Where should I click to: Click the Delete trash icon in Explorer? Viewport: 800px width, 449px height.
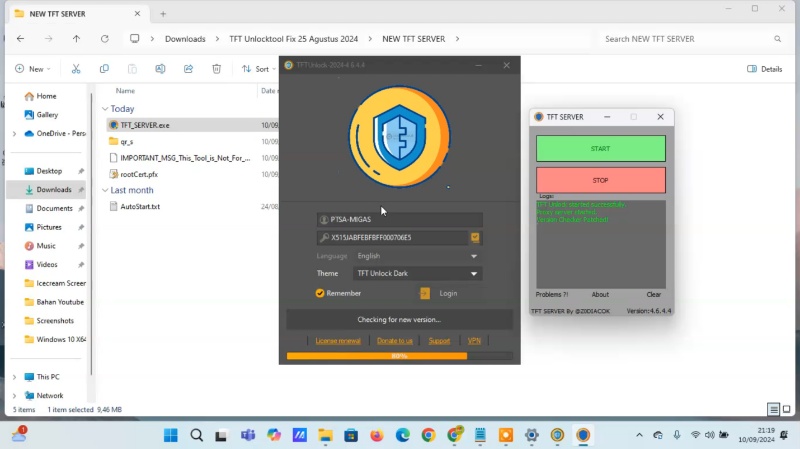click(x=216, y=69)
